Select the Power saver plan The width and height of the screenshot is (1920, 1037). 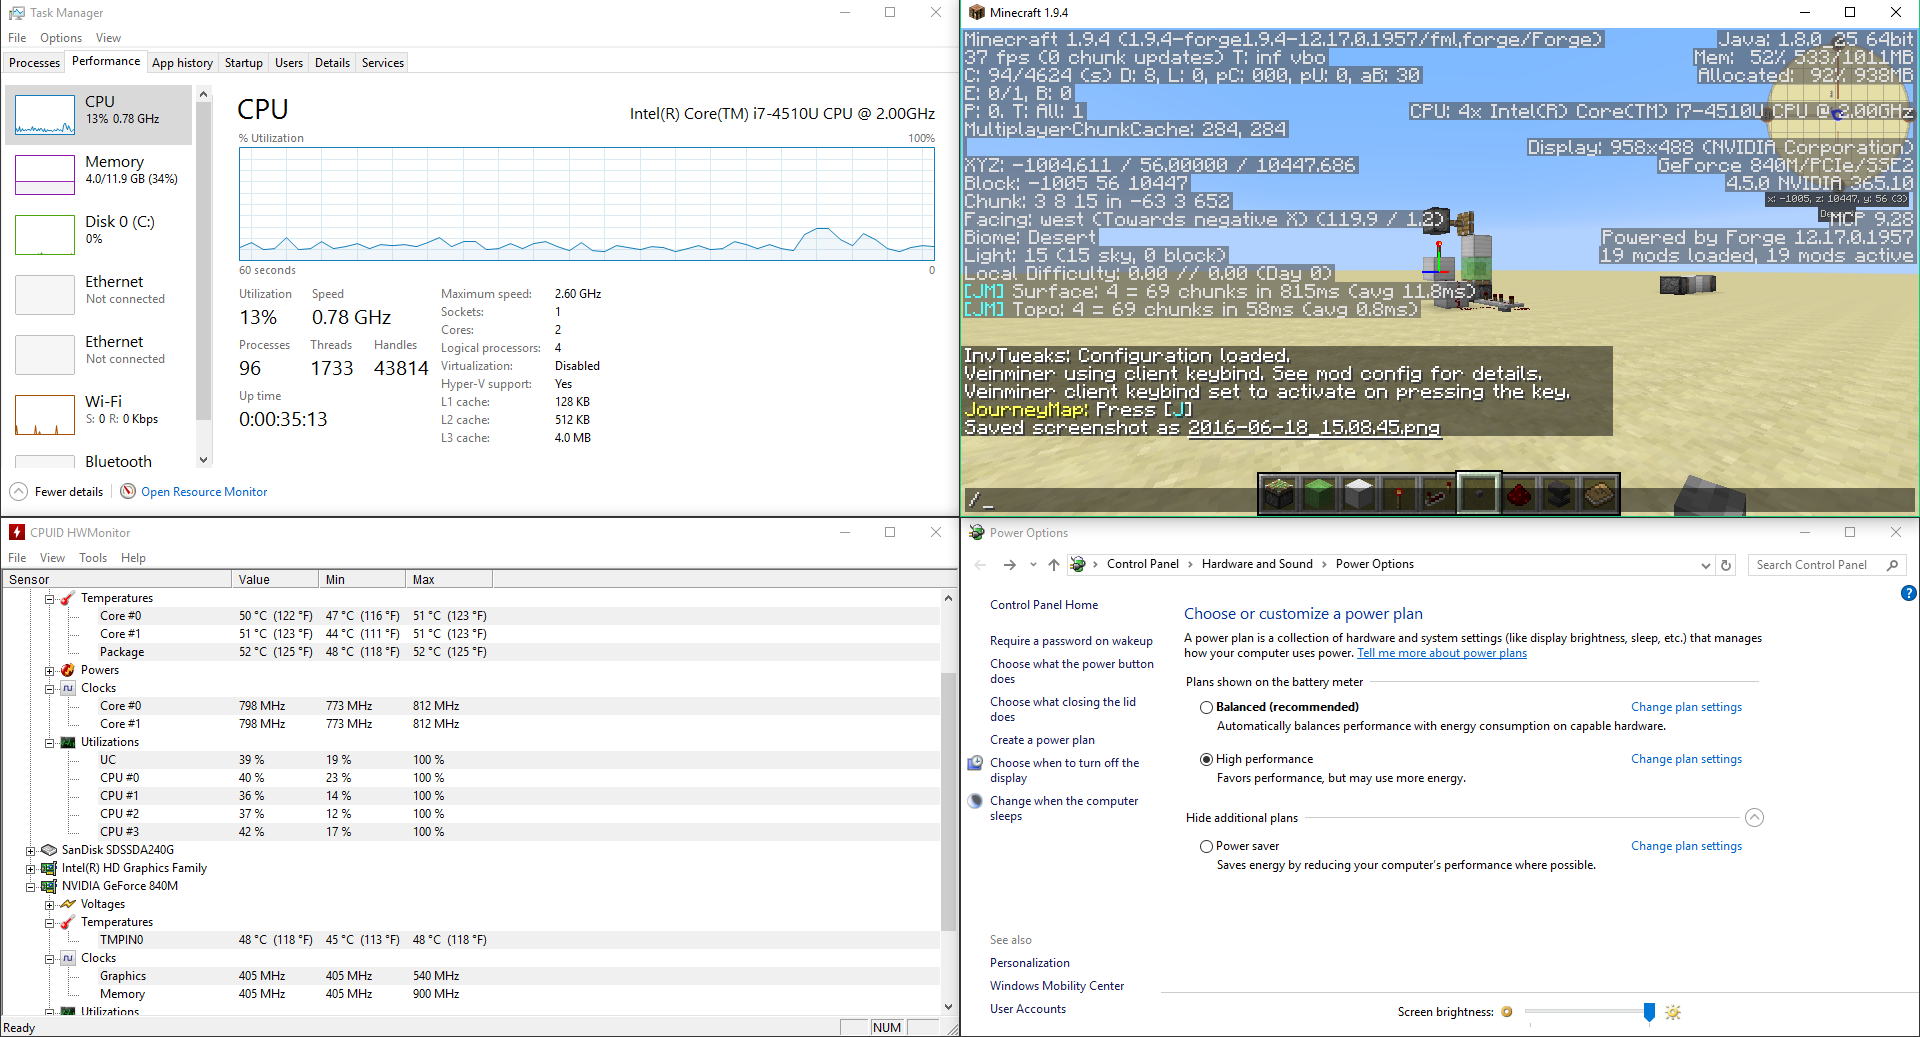click(x=1207, y=846)
